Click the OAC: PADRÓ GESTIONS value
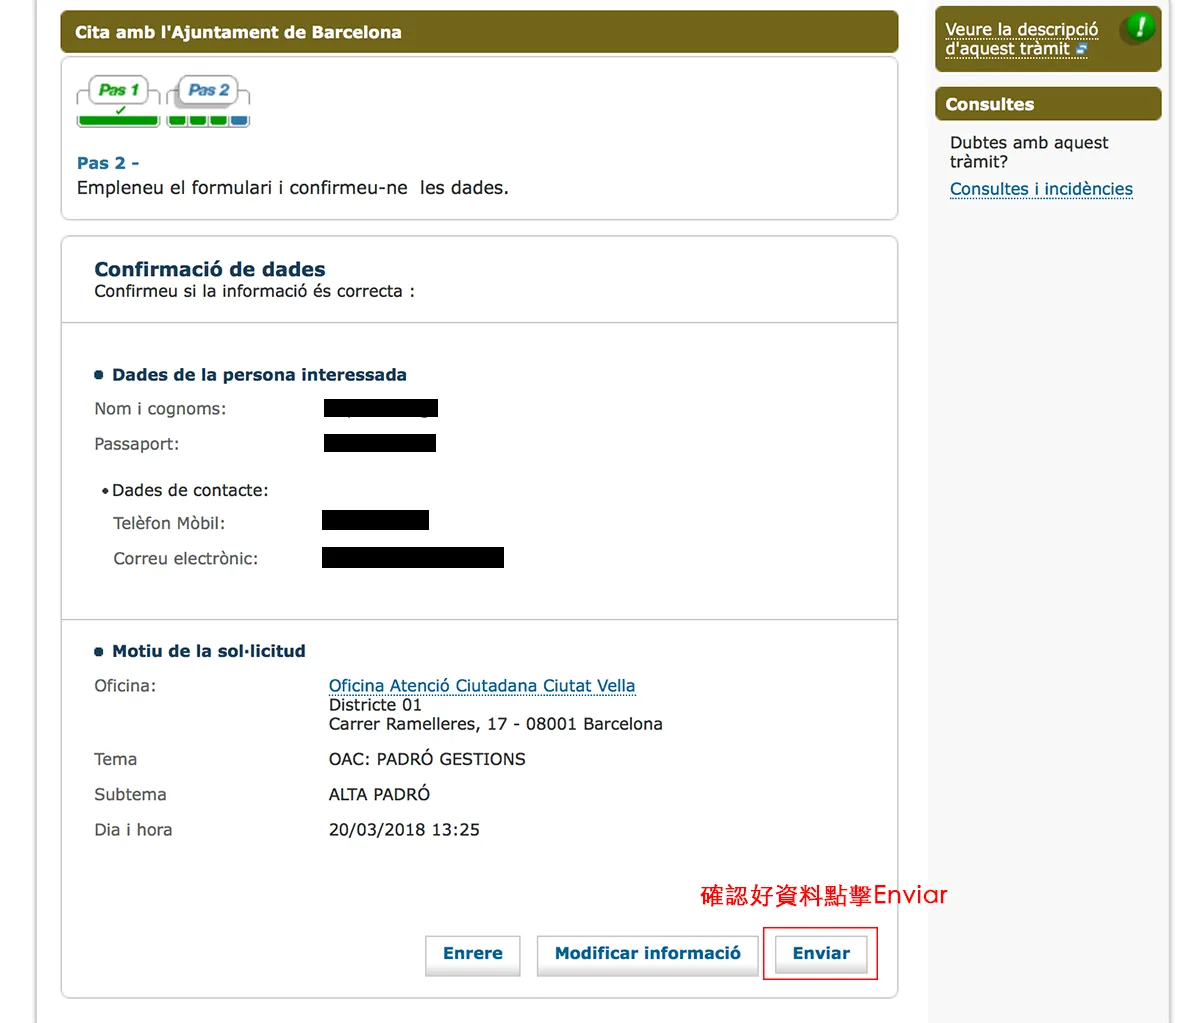 (x=427, y=759)
